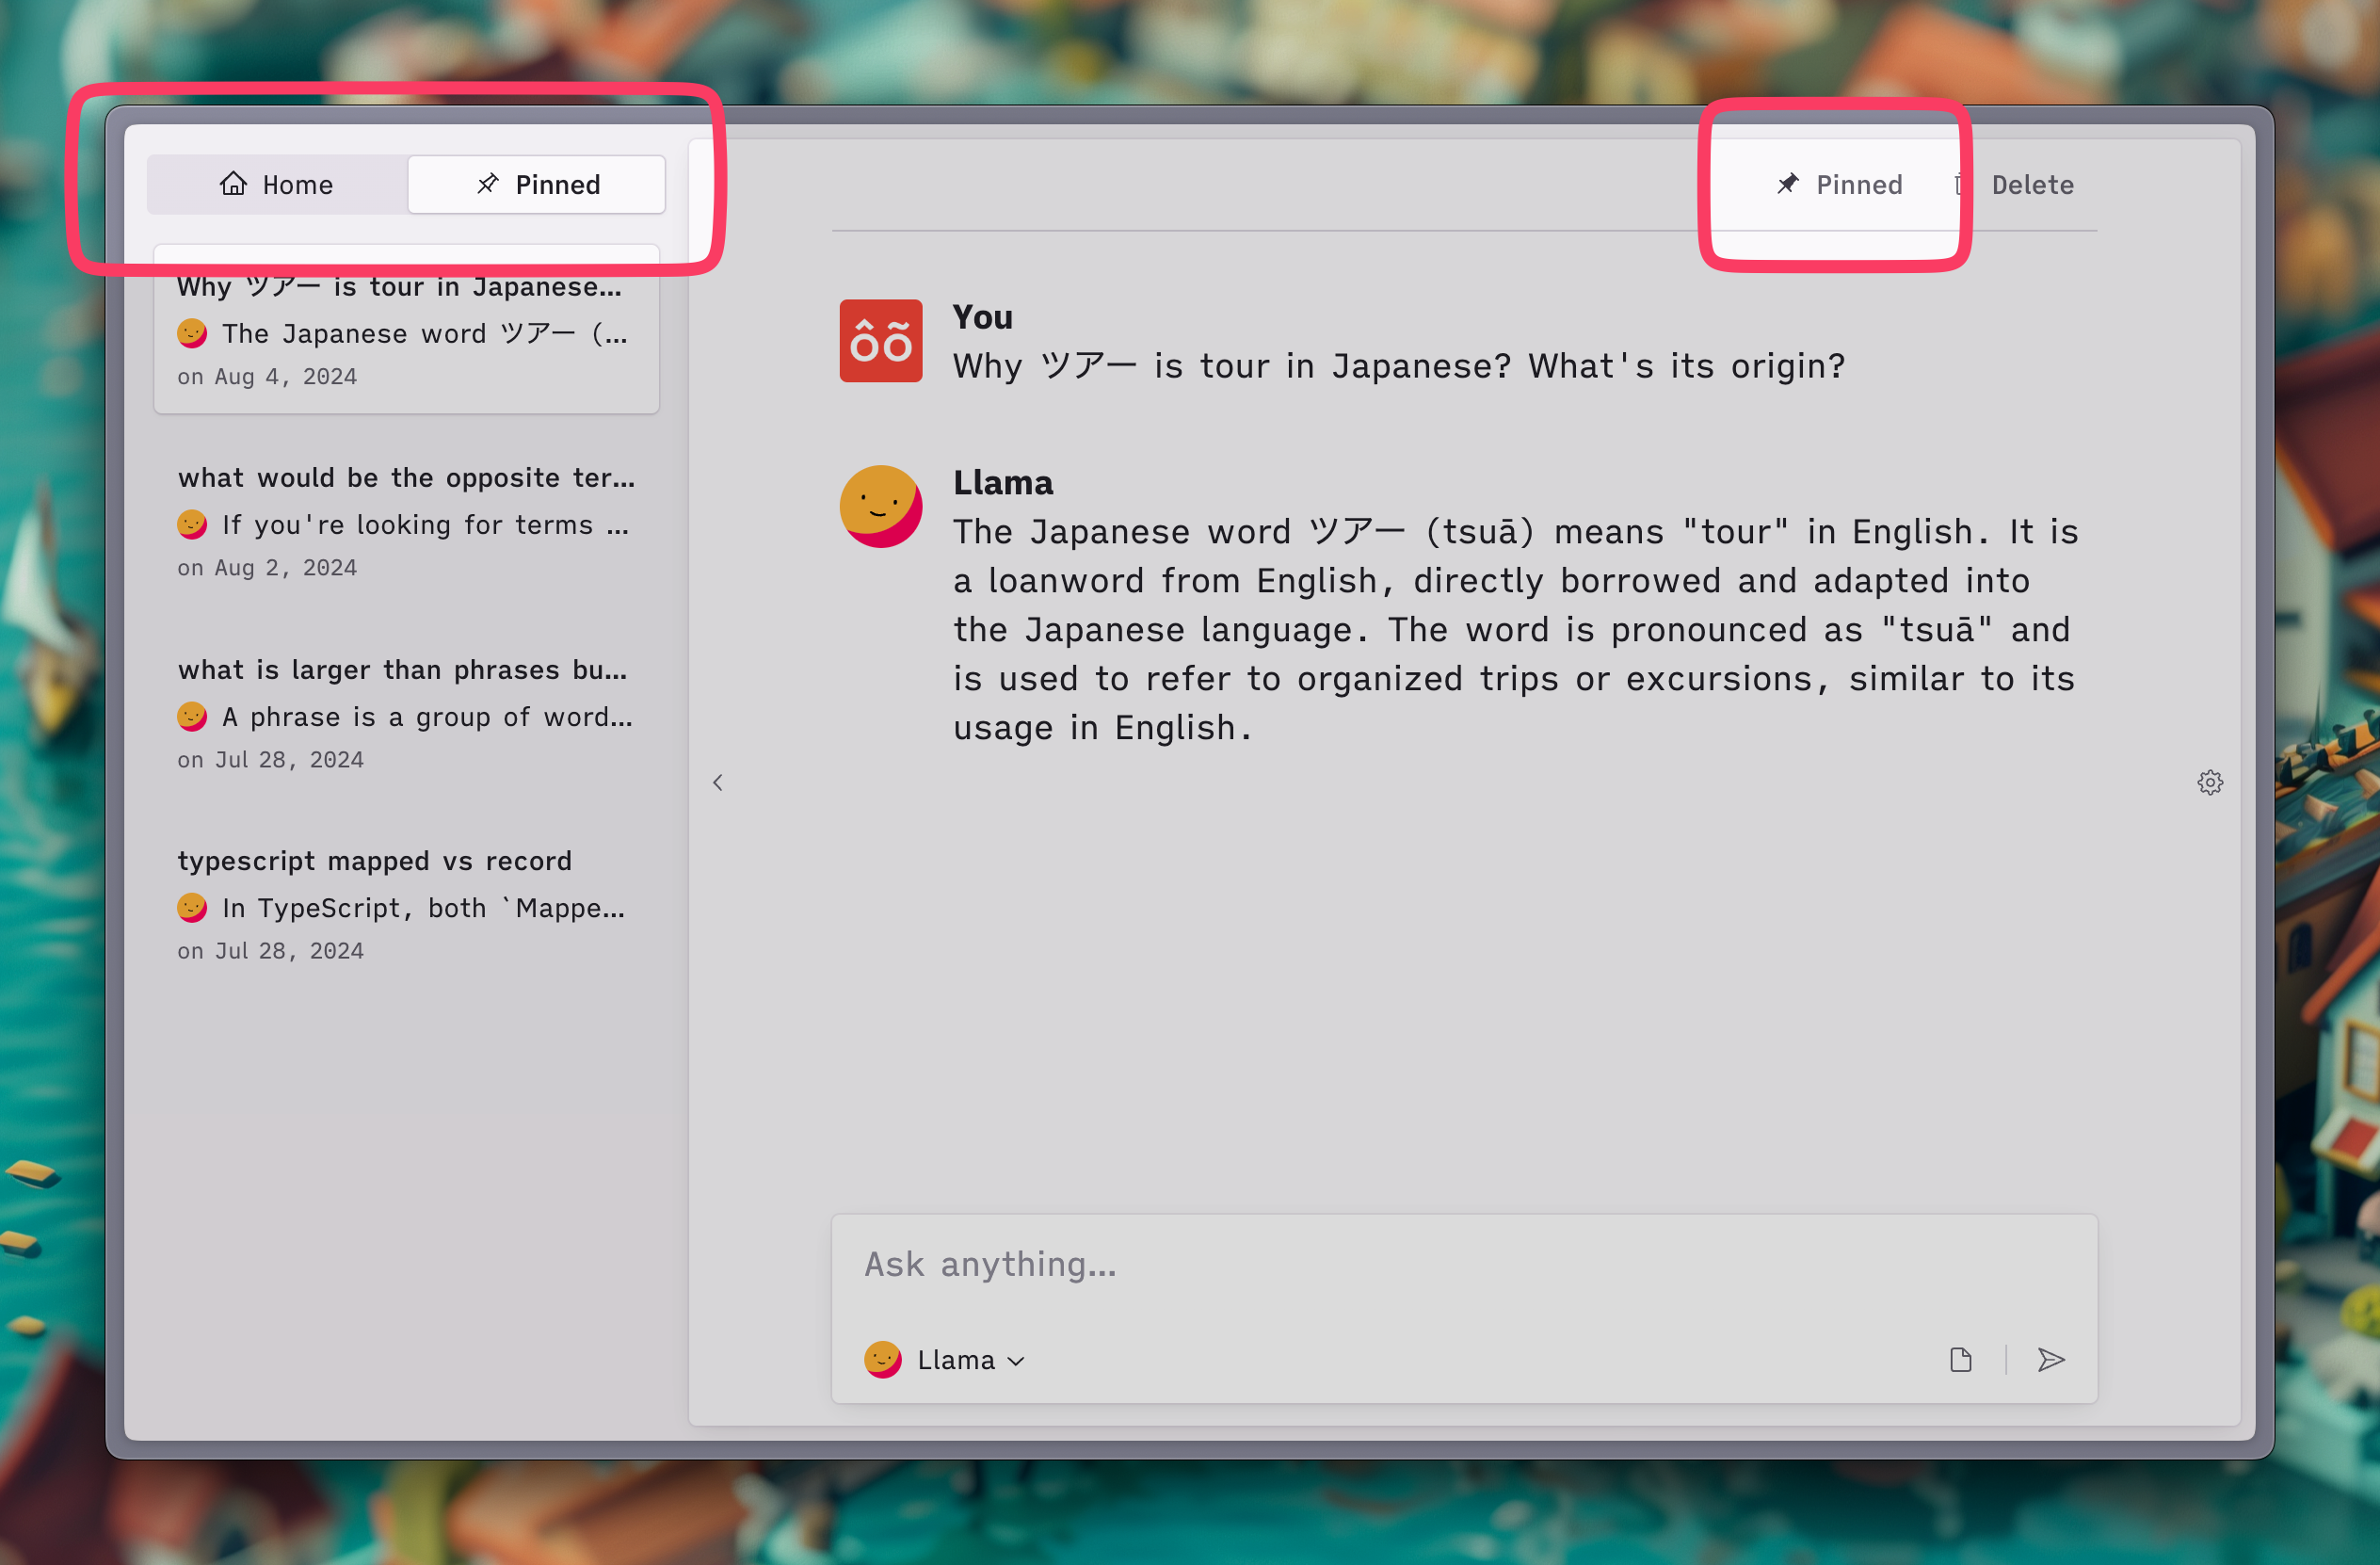The image size is (2380, 1565).
Task: Focus the Ask anything input field
Action: coord(1464,1265)
